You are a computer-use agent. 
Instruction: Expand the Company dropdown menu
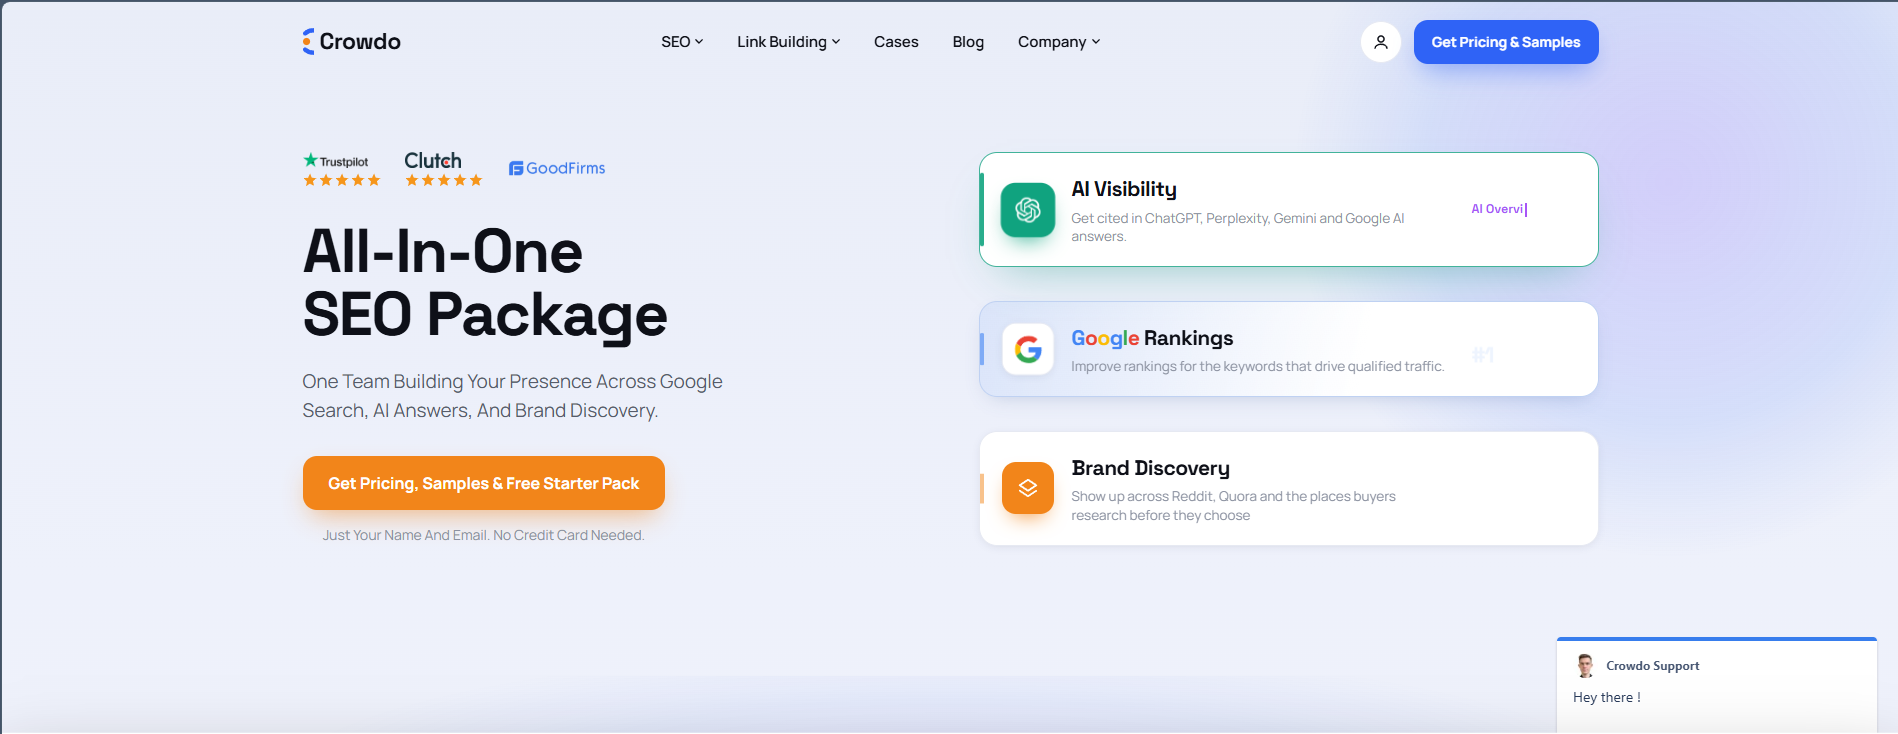1058,42
